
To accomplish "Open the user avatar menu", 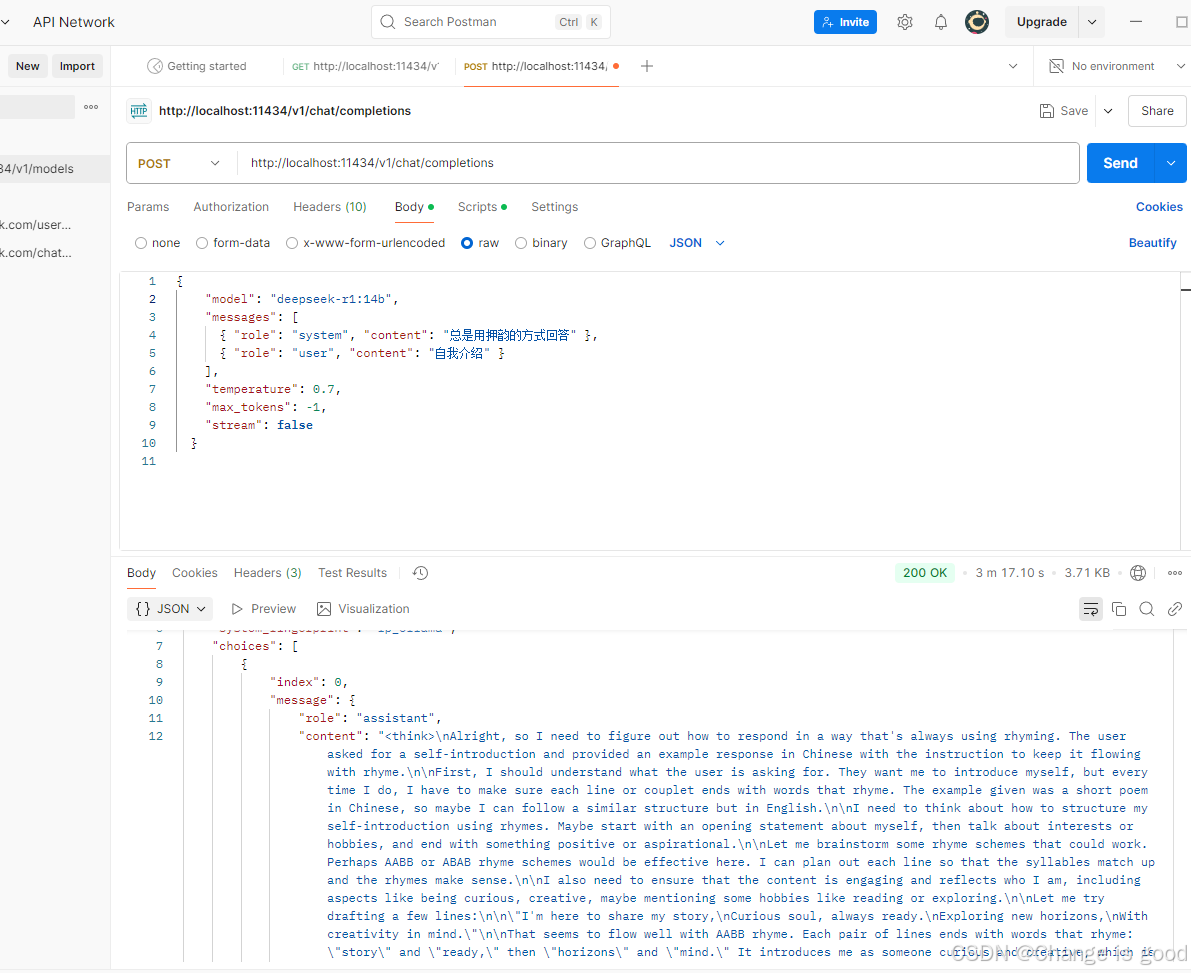I will pyautogui.click(x=977, y=22).
